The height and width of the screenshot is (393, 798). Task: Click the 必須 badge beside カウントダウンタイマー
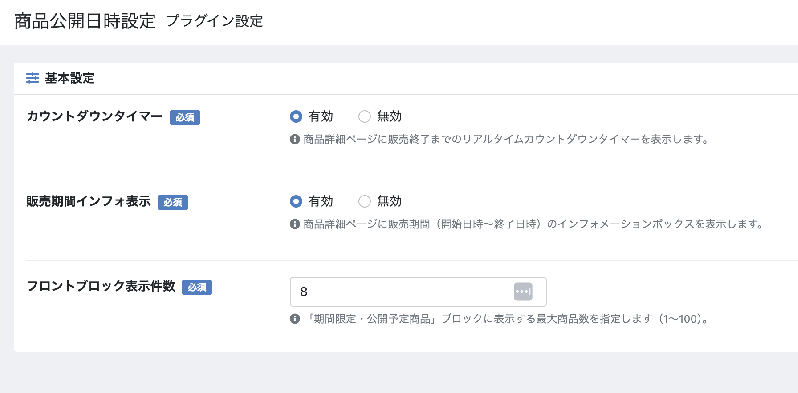pyautogui.click(x=185, y=118)
